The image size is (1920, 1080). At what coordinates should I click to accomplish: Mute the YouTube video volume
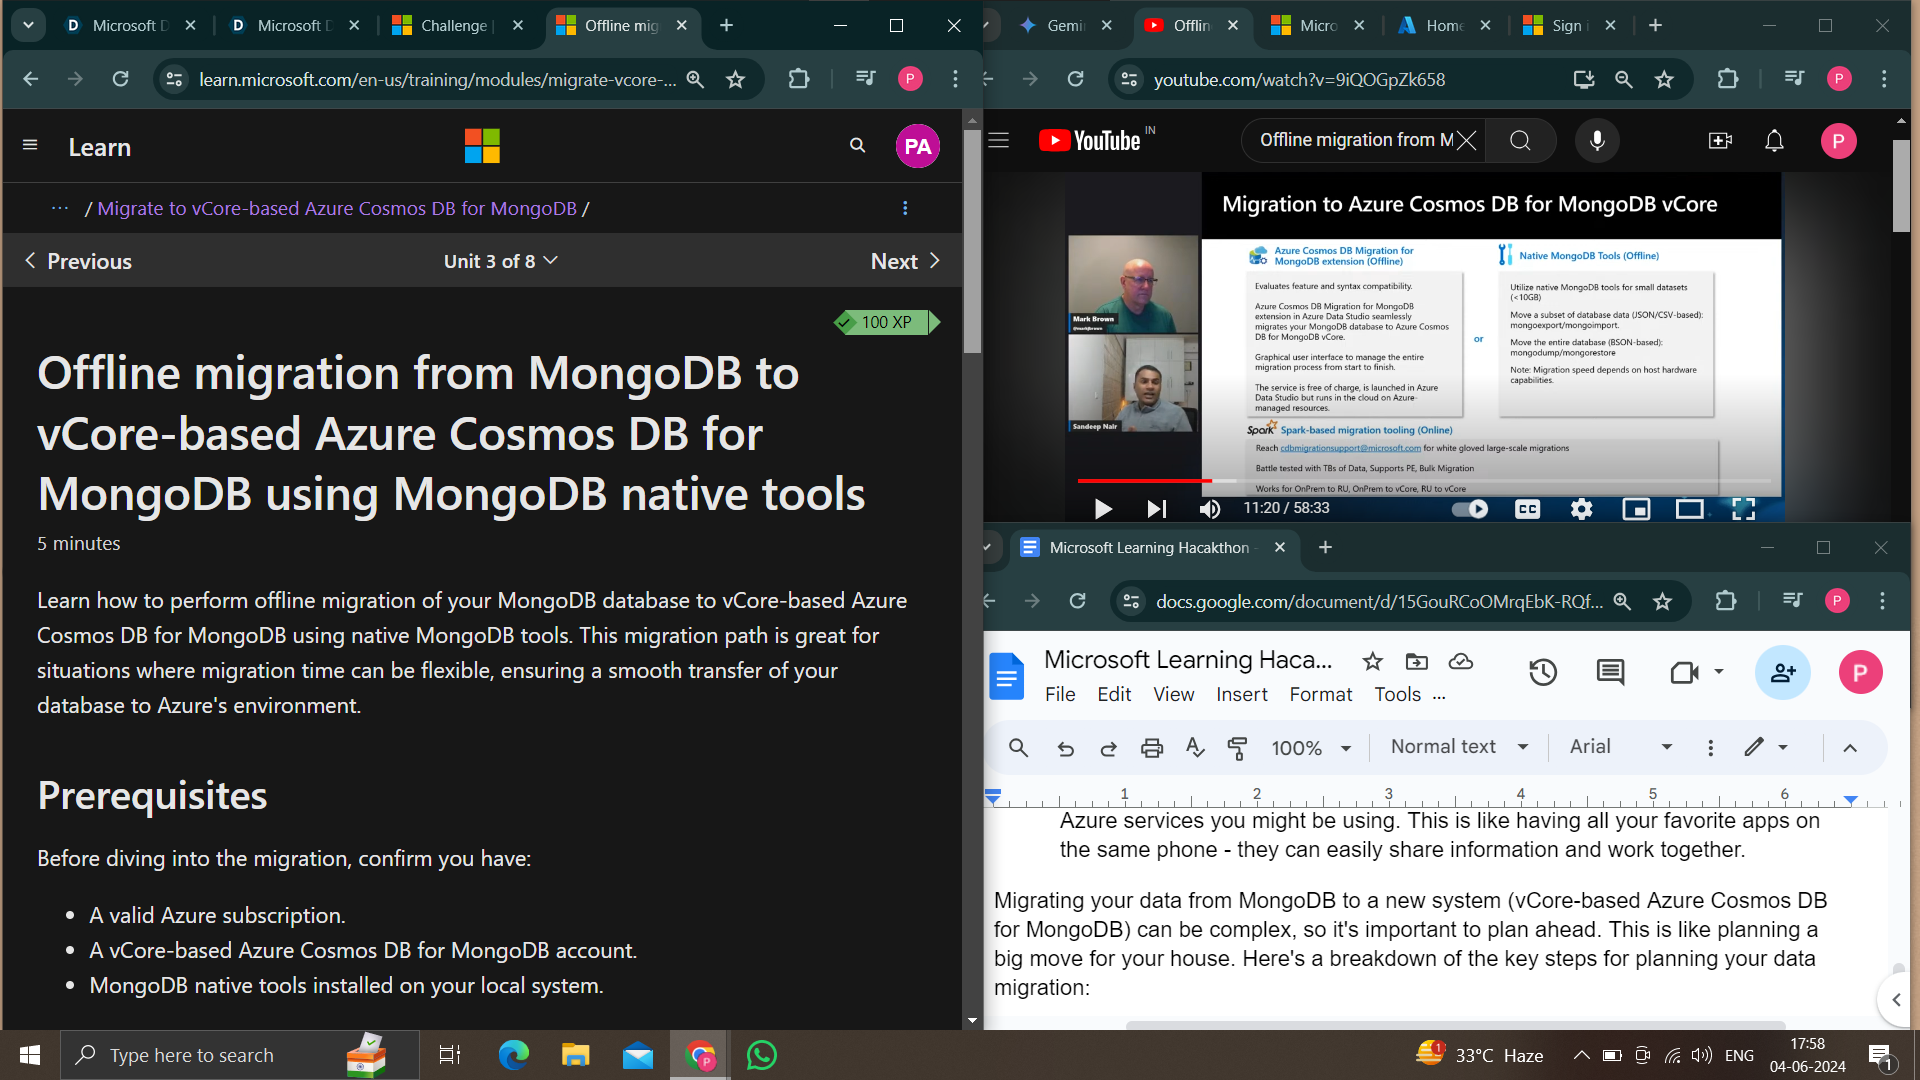1210,509
